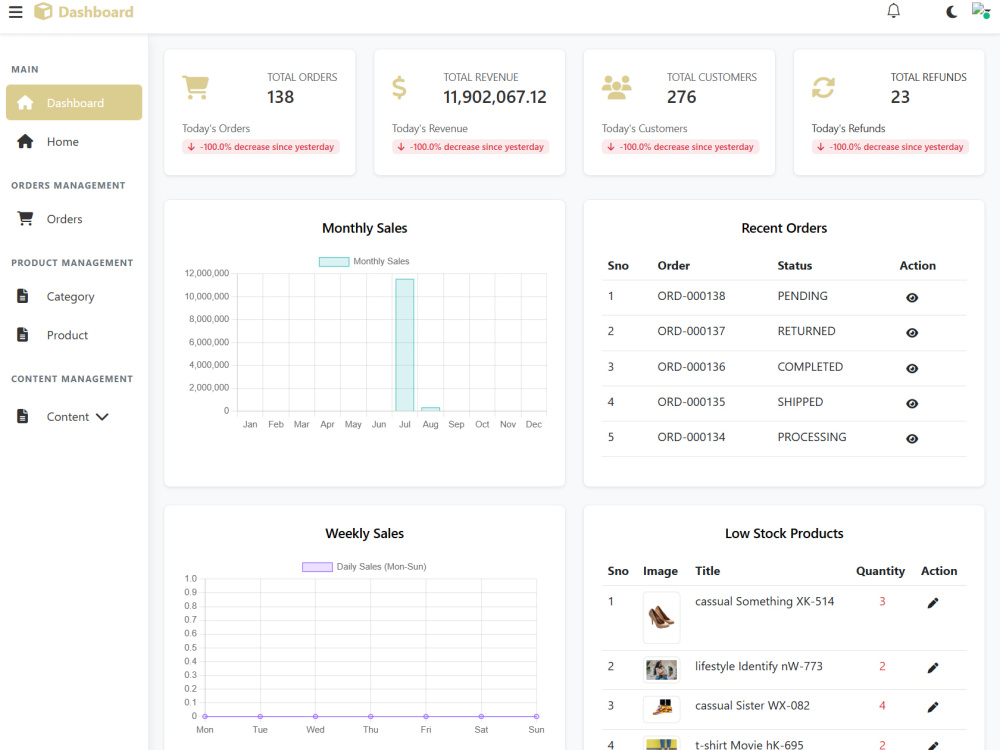1000x750 pixels.
Task: Click Today's Refunds decrease badge
Action: [x=890, y=147]
